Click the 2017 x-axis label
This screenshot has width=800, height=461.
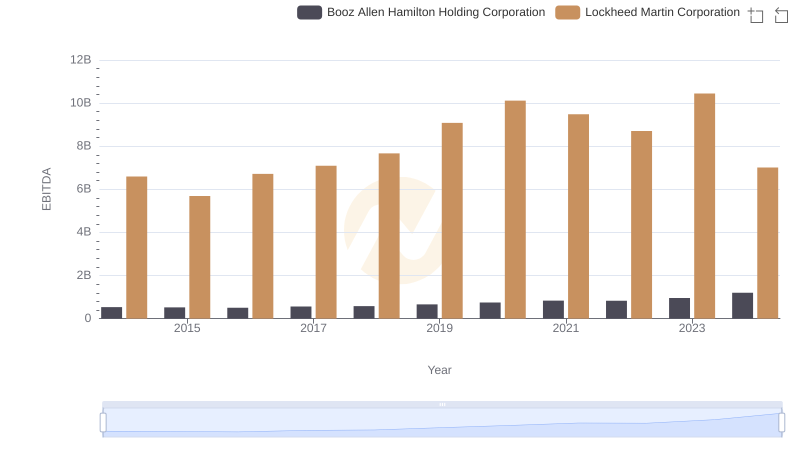313,328
